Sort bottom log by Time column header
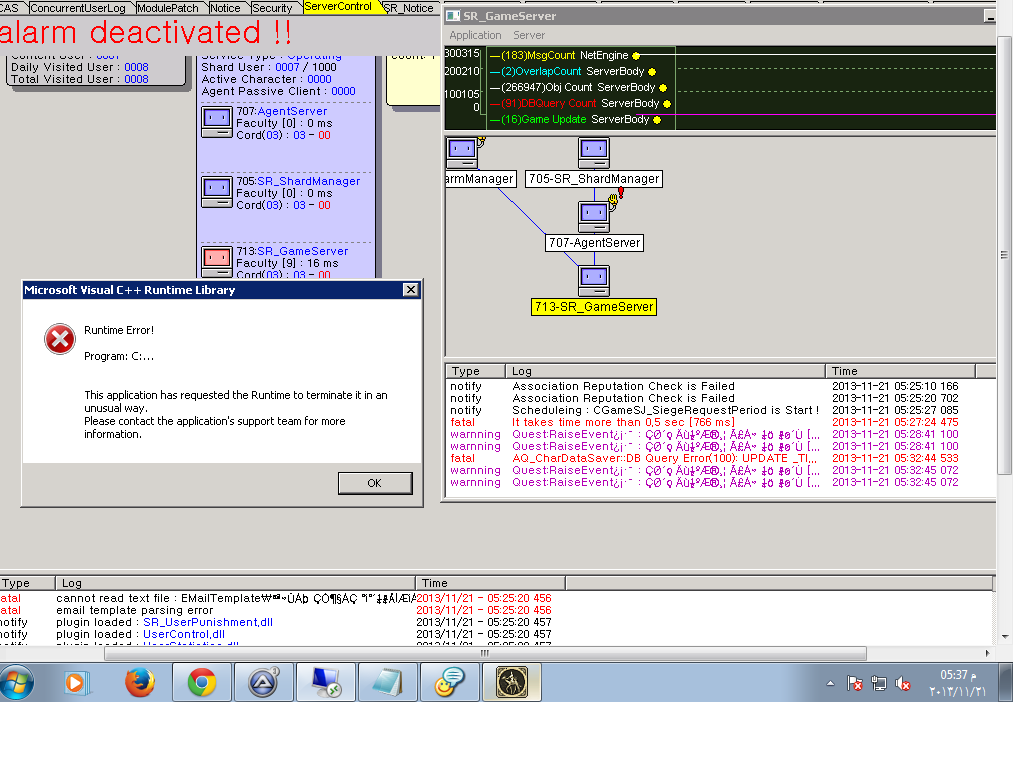Viewport: 1024px width, 768px height. click(x=490, y=583)
